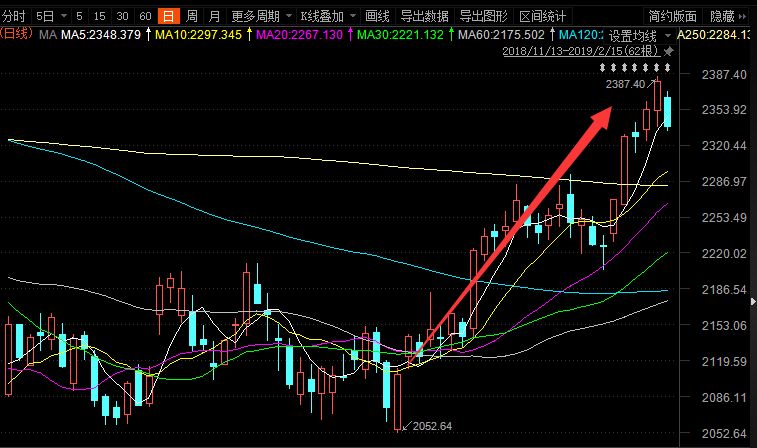
Task: Open the 设置均线 moving average settings dropdown
Action: point(639,36)
